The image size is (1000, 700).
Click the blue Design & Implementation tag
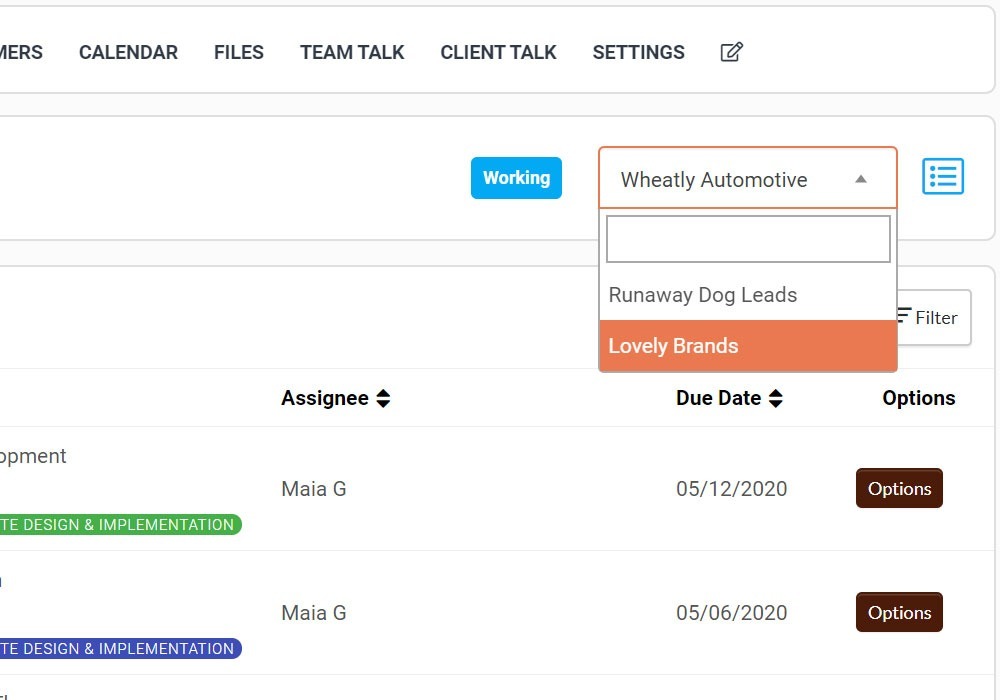tap(118, 649)
